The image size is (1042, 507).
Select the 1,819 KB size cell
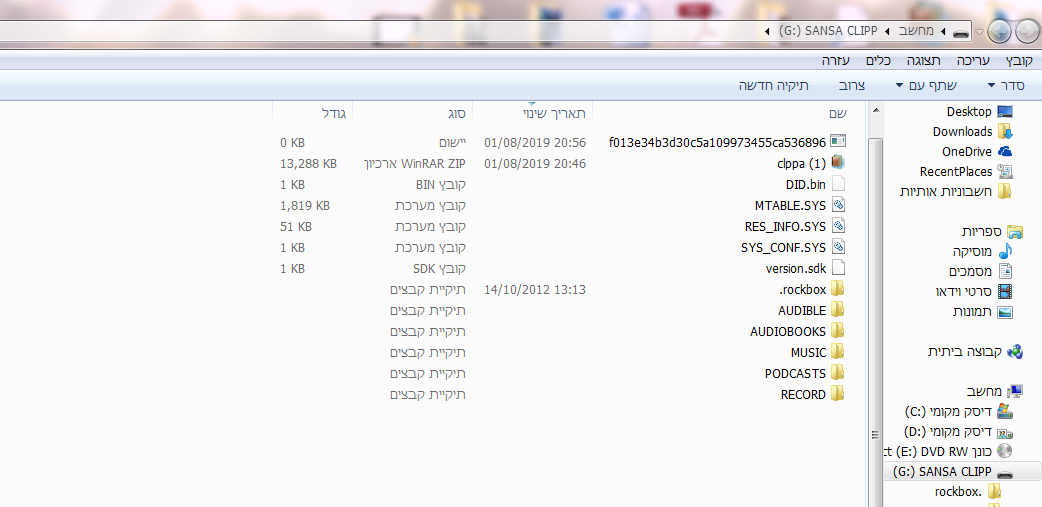[306, 206]
